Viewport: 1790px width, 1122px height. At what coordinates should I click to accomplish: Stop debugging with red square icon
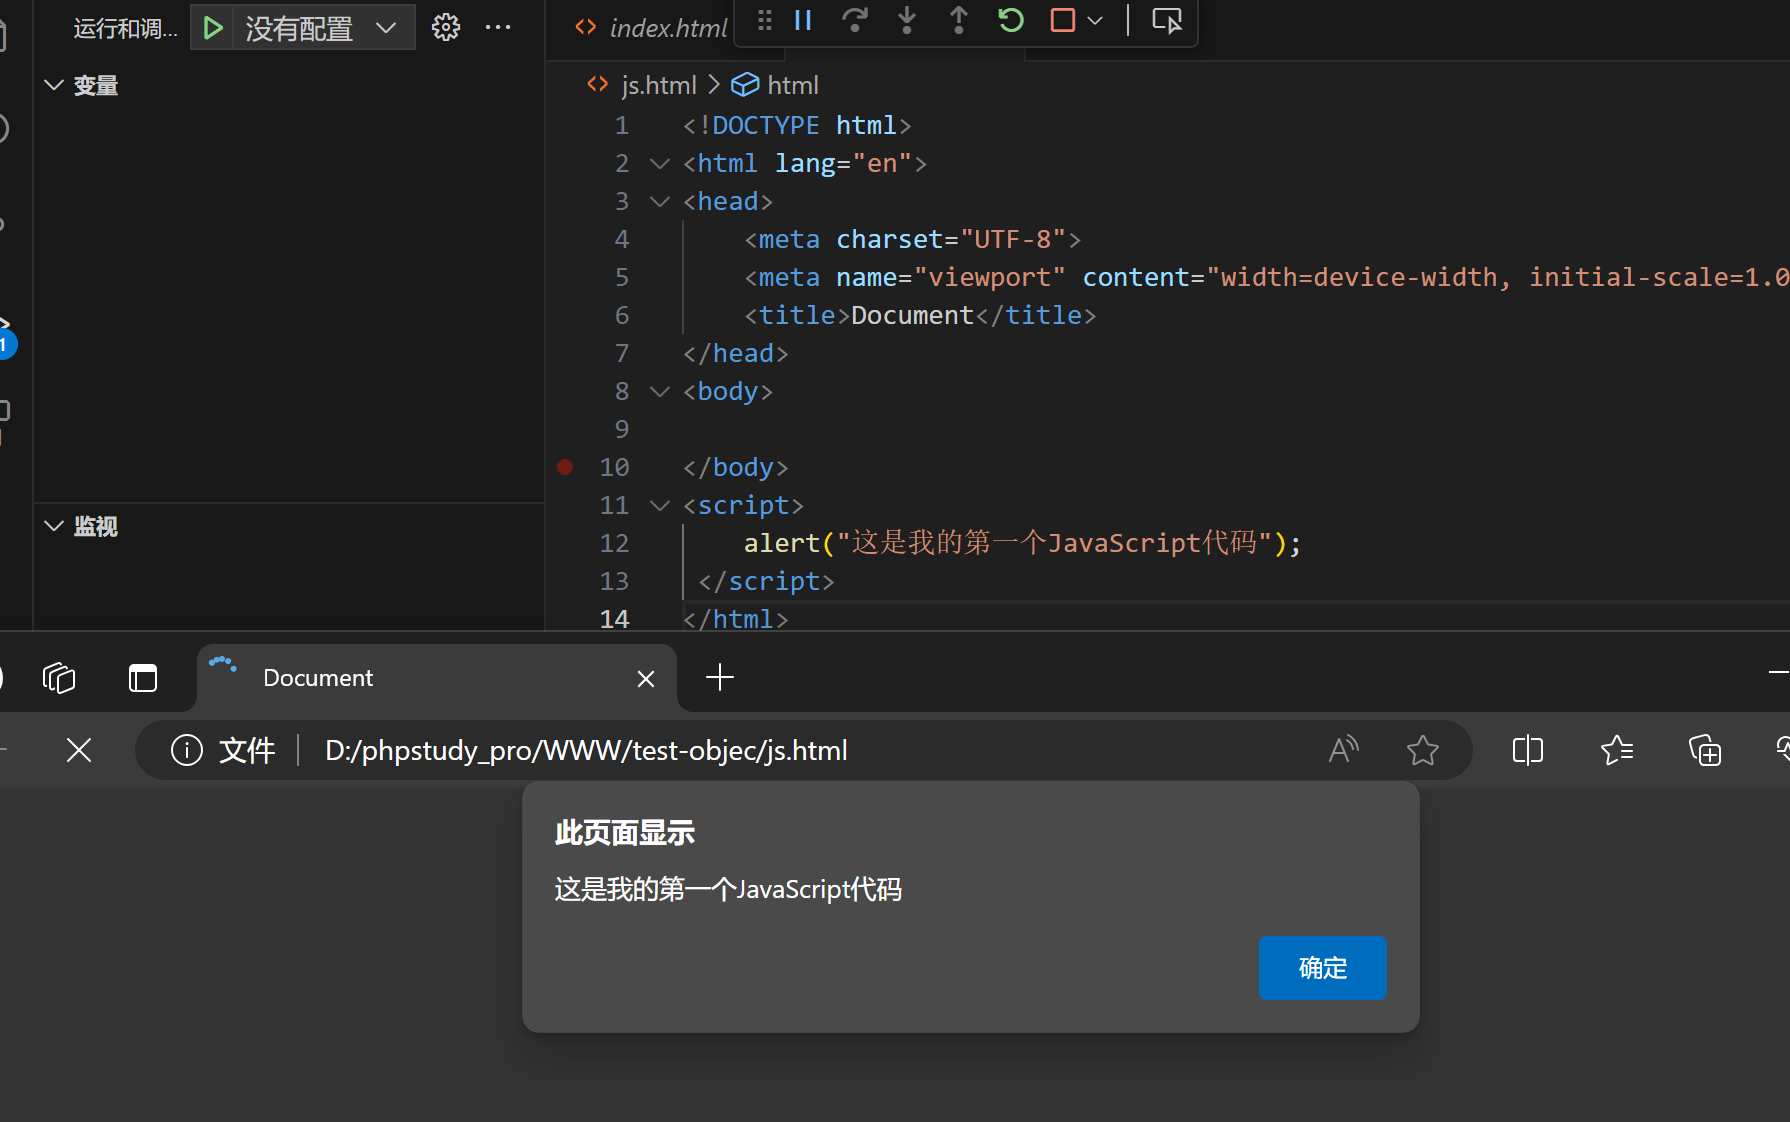coord(1063,20)
